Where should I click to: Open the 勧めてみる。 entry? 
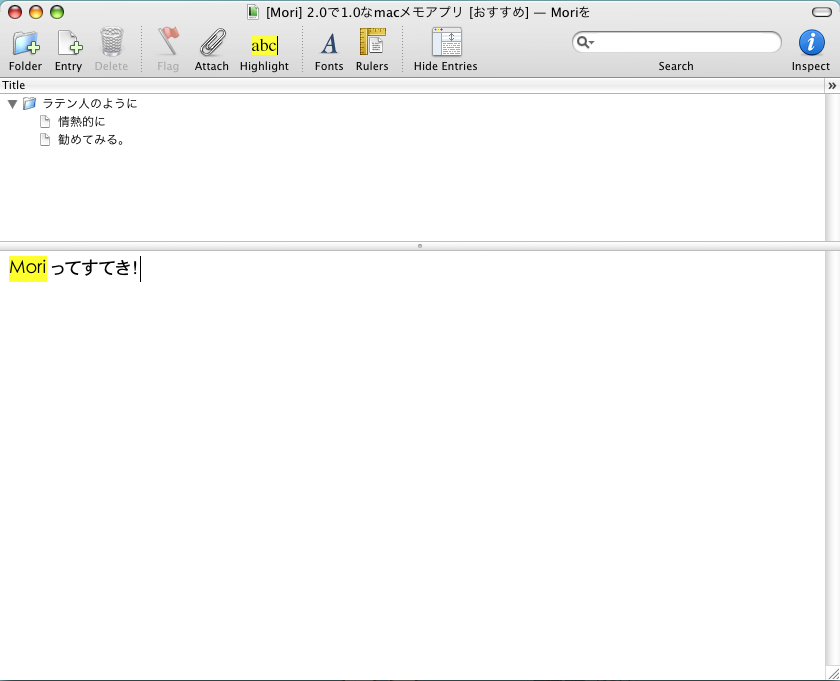click(x=91, y=140)
